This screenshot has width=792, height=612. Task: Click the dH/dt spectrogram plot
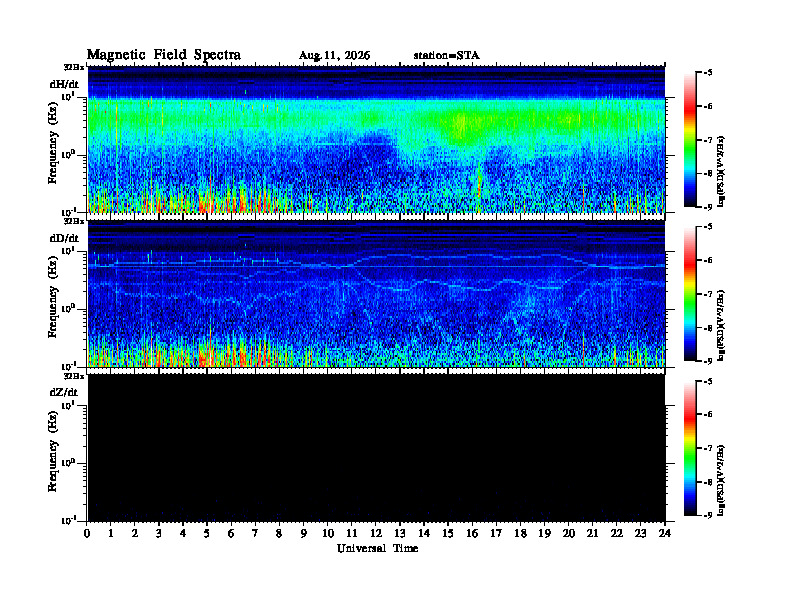[376, 139]
